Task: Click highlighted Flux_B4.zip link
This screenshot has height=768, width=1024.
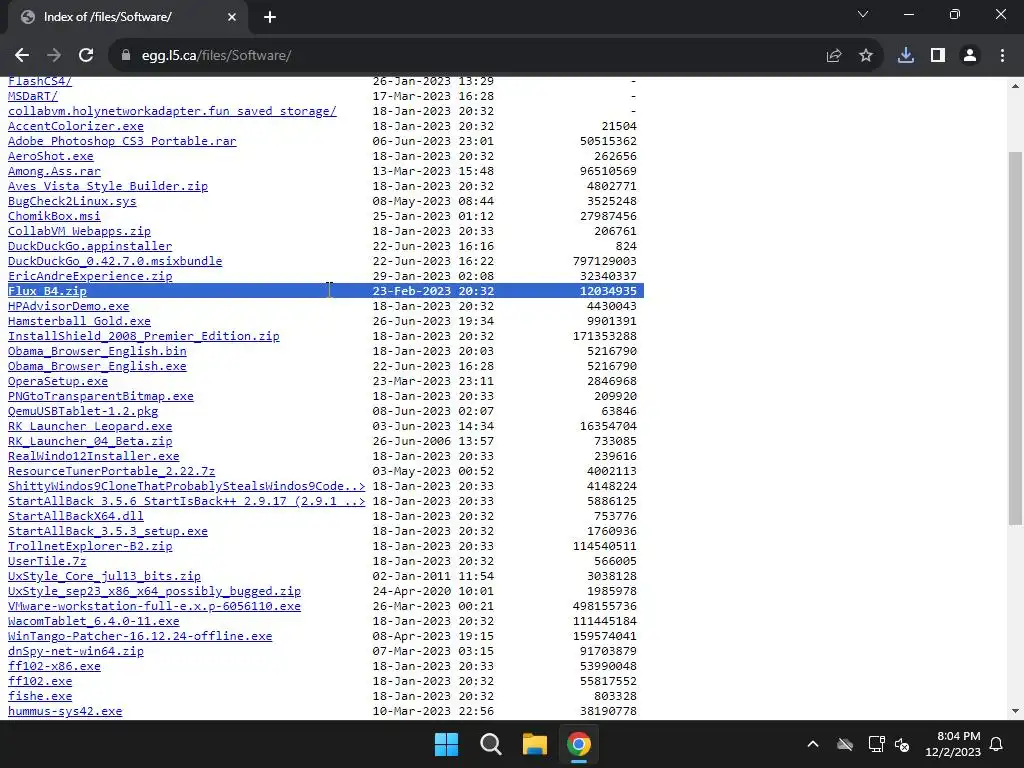Action: 47,291
